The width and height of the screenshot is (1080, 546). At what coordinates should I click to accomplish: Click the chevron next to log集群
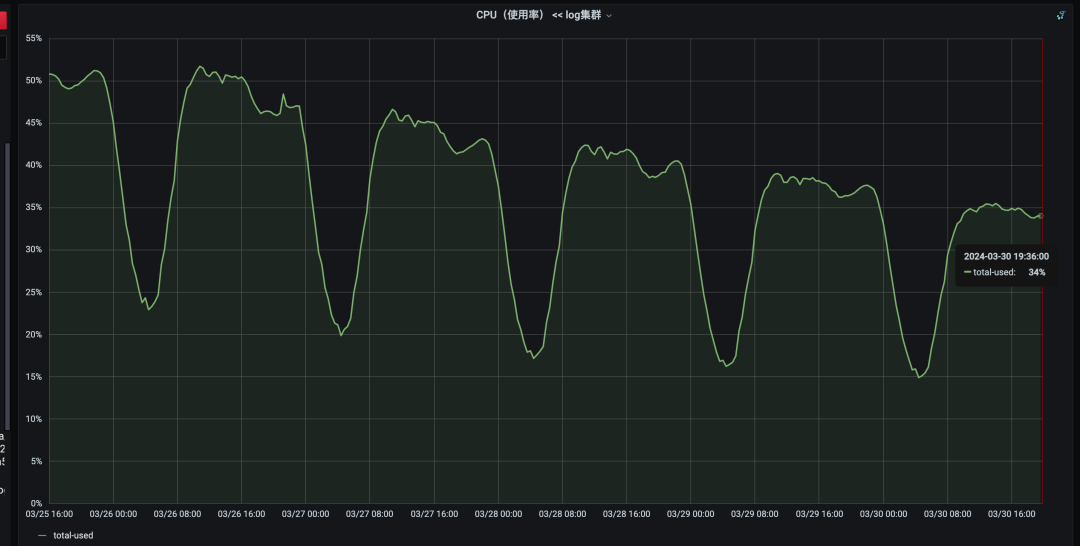pos(608,16)
